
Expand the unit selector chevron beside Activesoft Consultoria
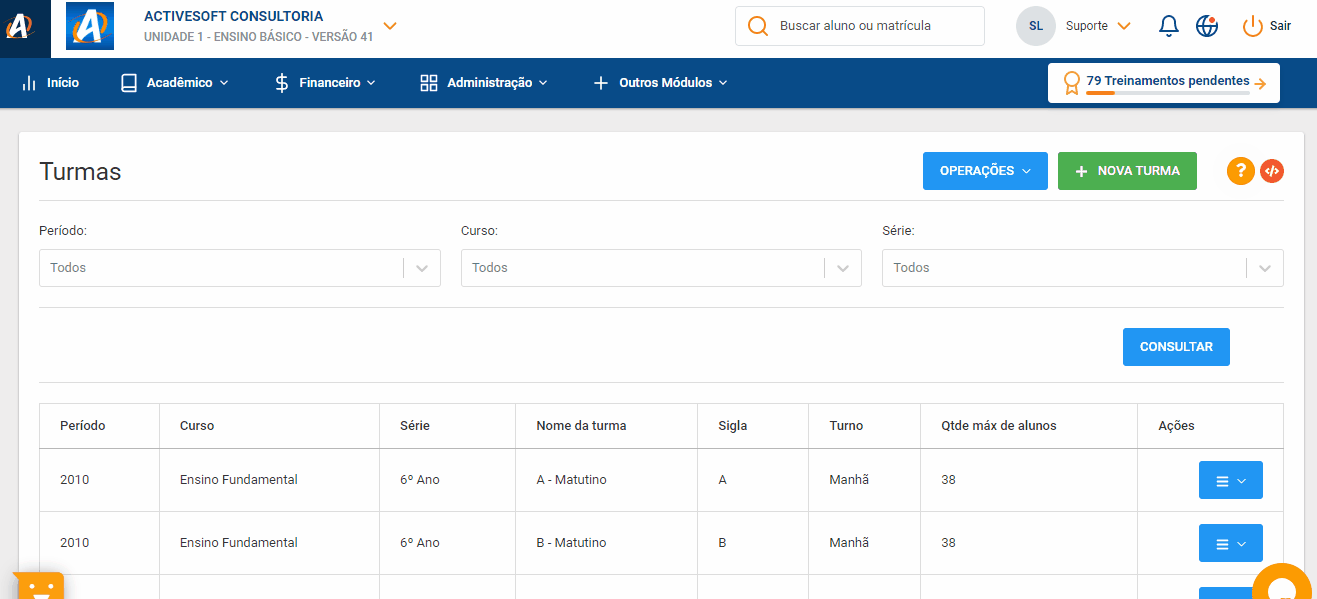point(390,26)
